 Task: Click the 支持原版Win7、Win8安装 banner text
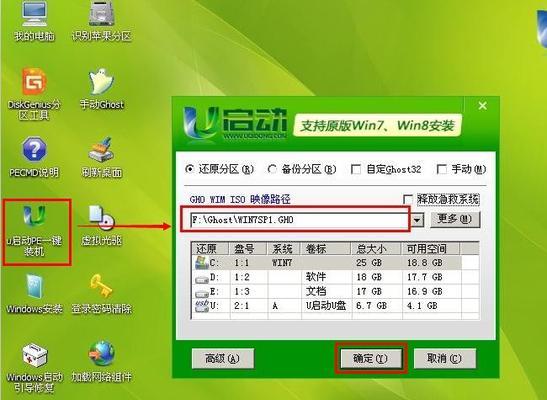(377, 126)
